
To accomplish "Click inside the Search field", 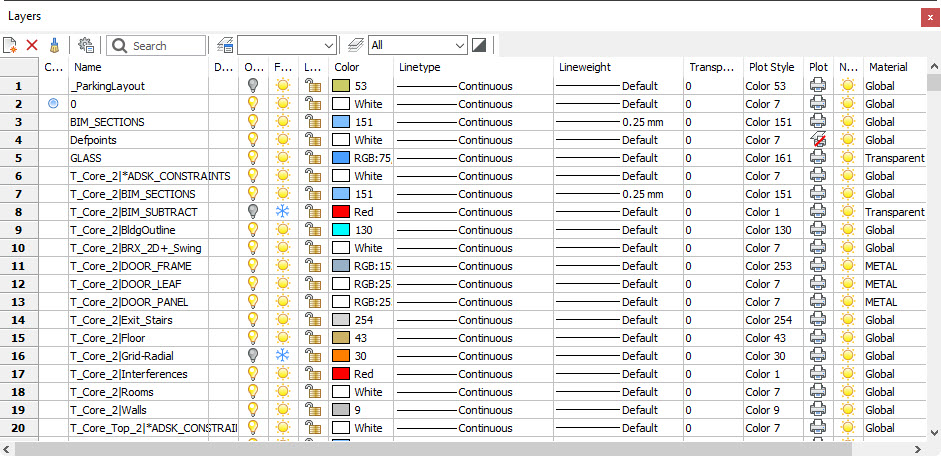I will pos(156,46).
